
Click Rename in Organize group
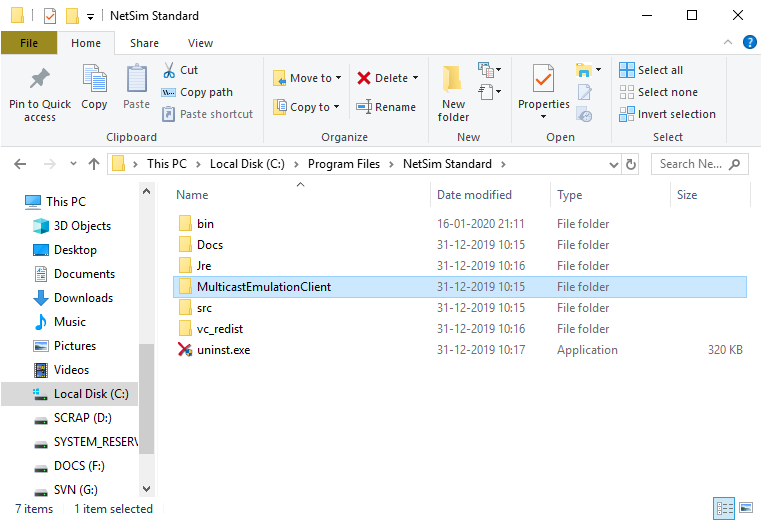tap(386, 107)
